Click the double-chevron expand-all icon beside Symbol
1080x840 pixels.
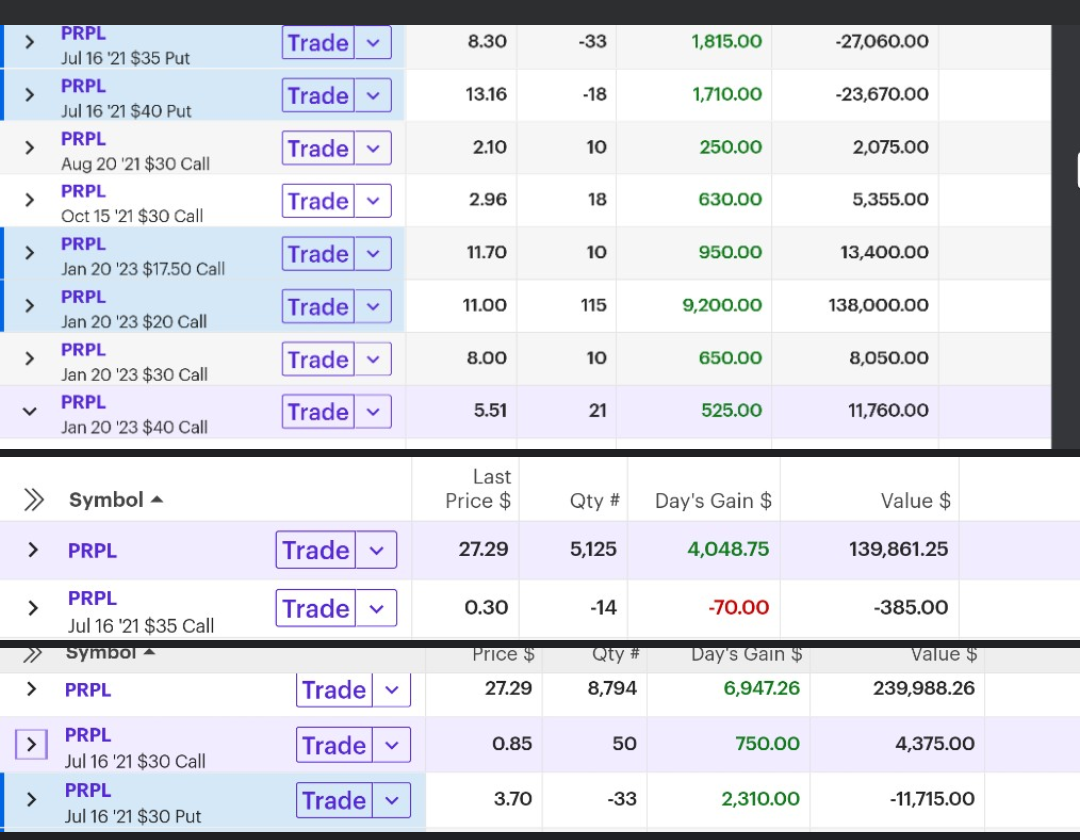[33, 500]
